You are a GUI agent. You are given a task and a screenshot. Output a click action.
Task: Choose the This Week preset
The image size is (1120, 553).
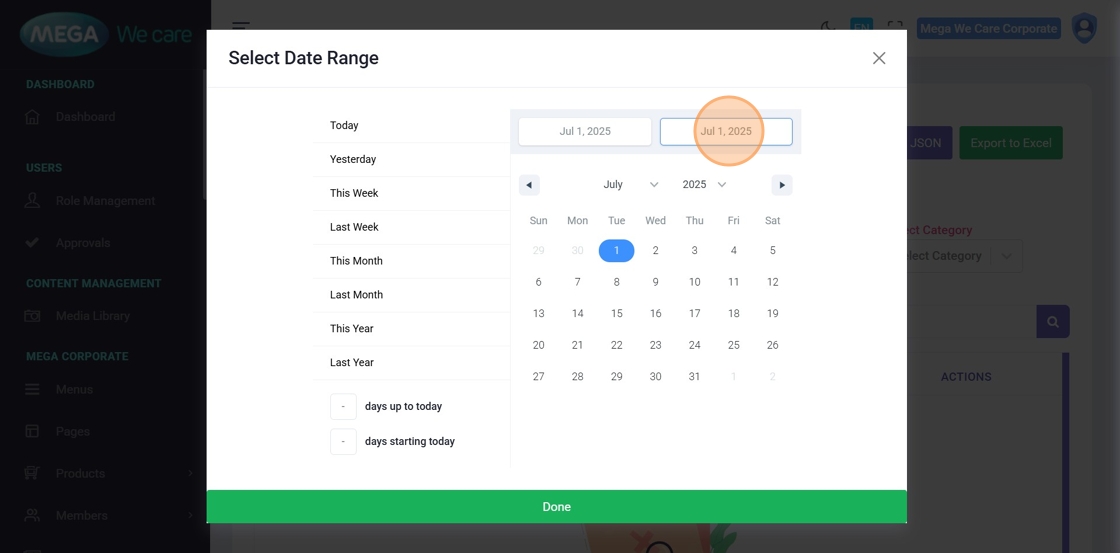[x=354, y=193]
